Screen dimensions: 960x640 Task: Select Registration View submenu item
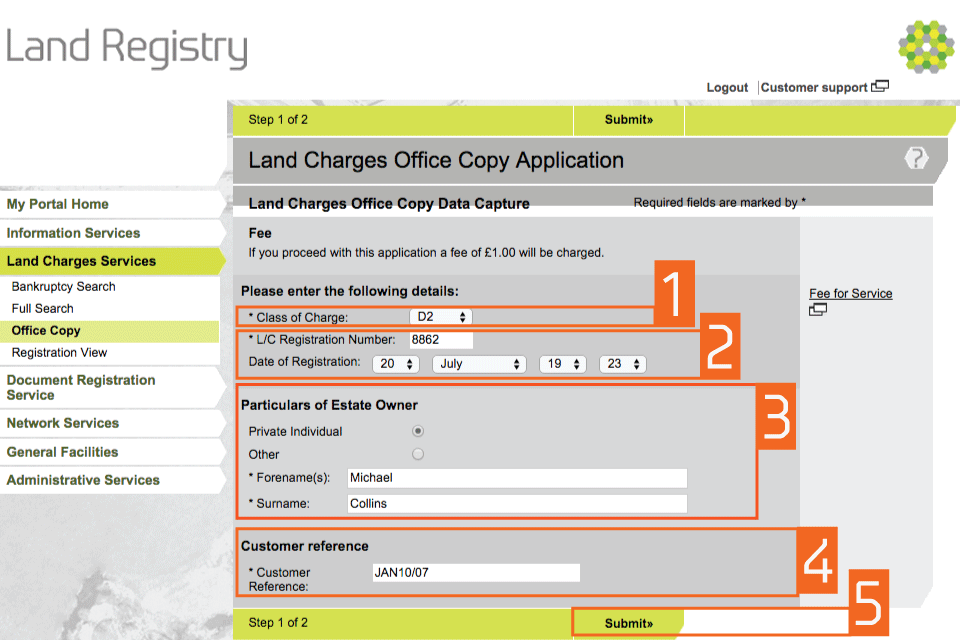pyautogui.click(x=59, y=353)
